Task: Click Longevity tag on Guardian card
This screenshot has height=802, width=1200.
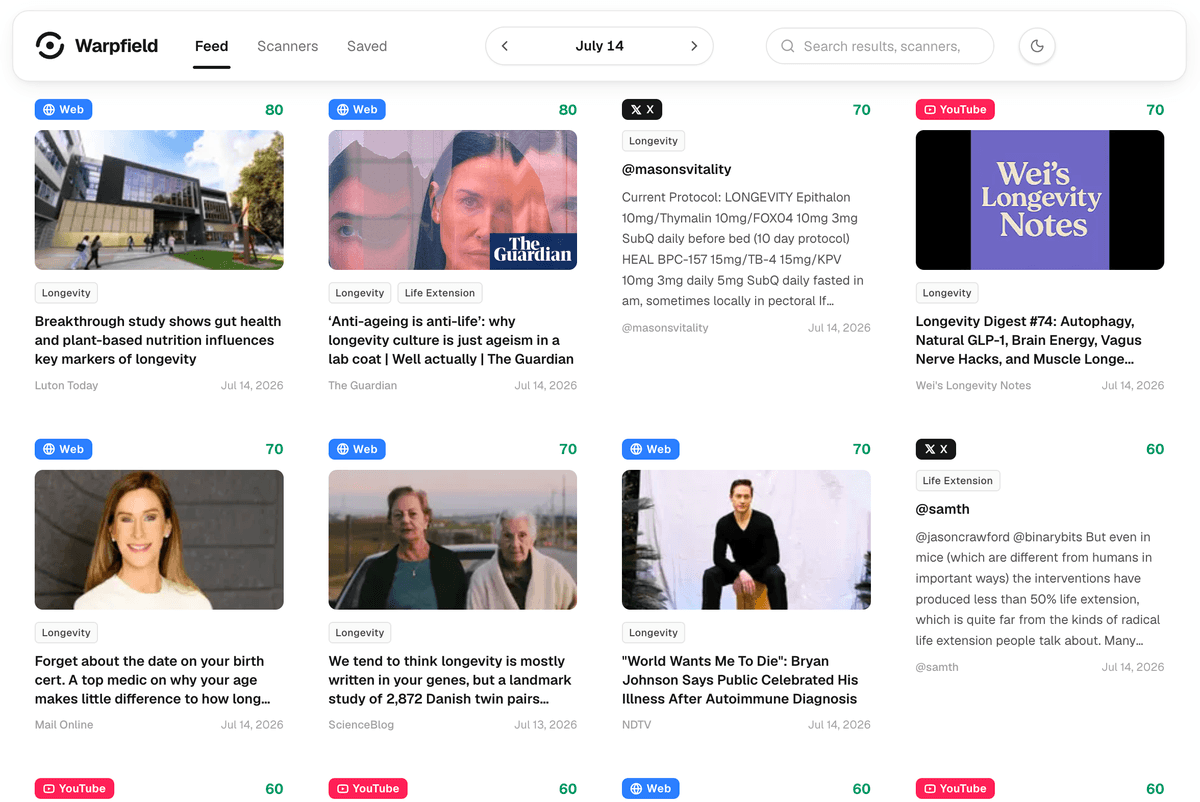Action: 360,293
